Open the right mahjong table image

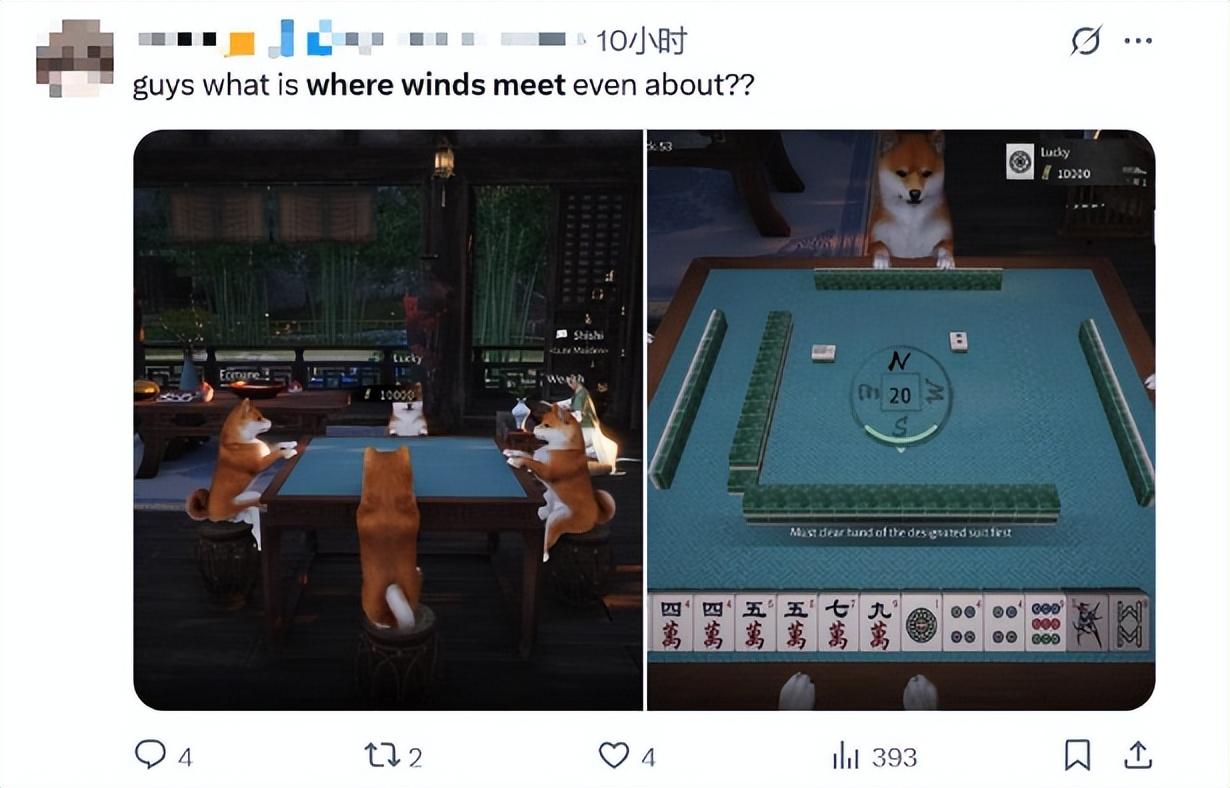pyautogui.click(x=901, y=420)
